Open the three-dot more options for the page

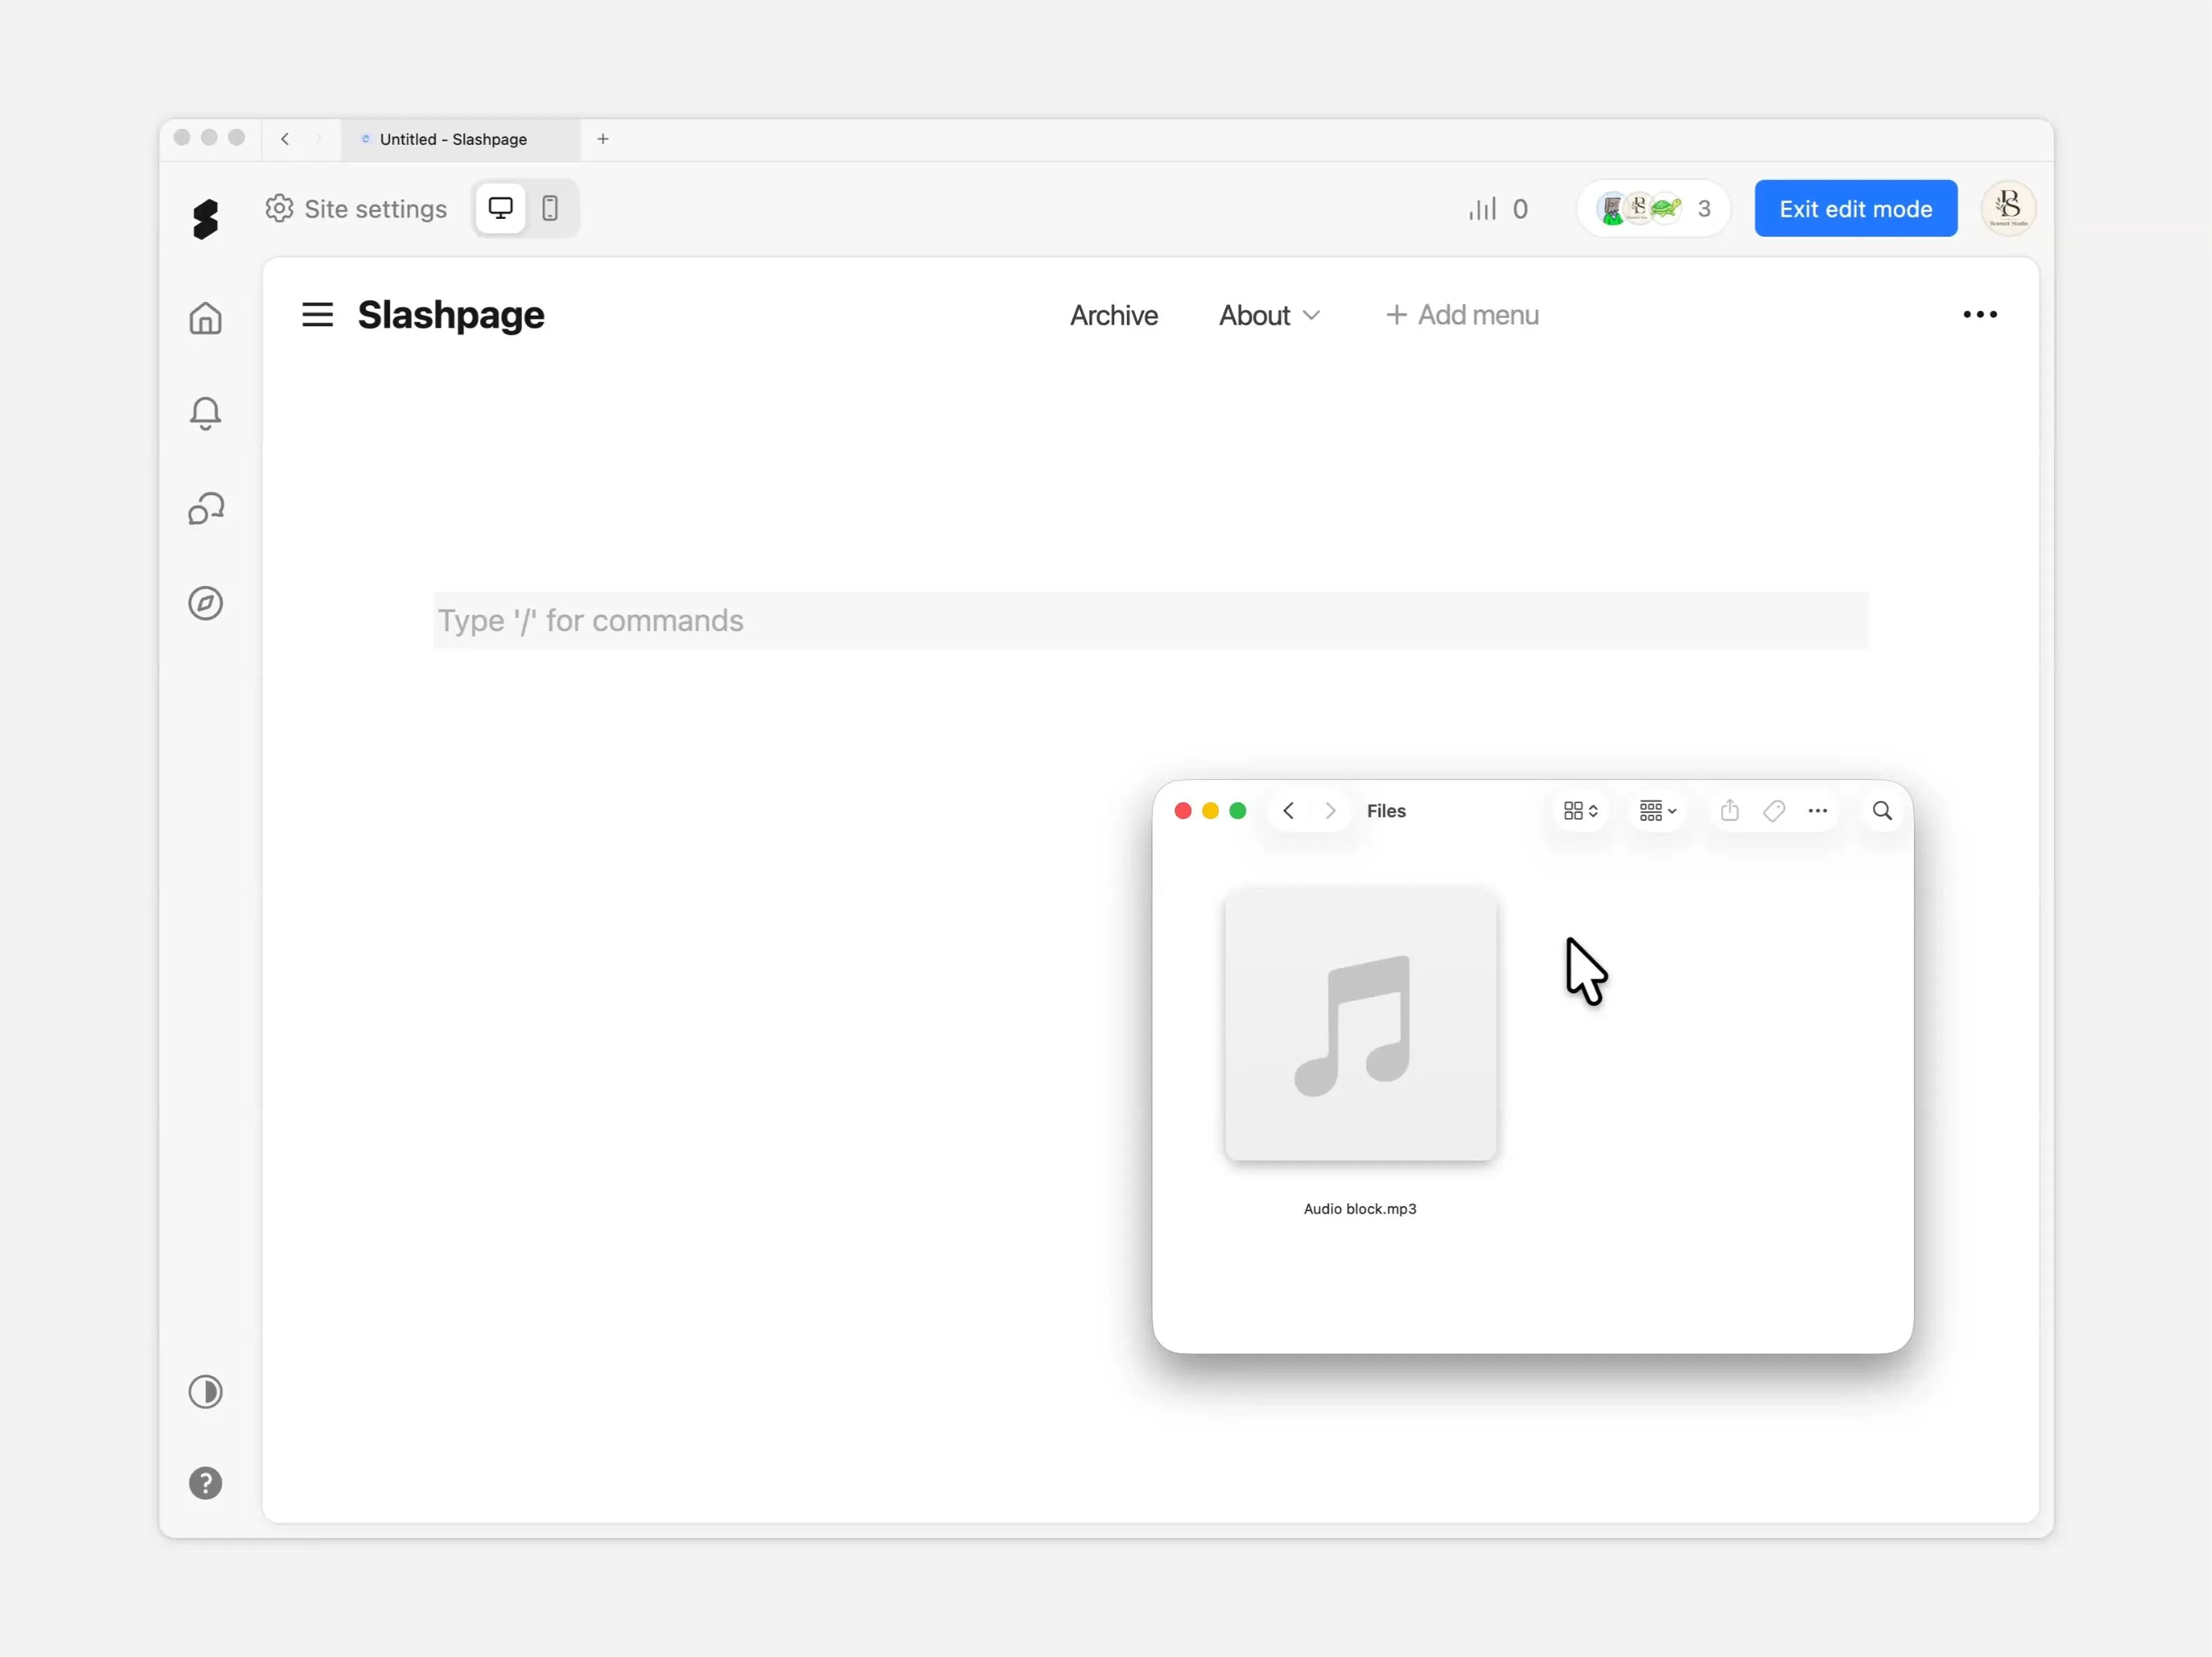tap(1980, 315)
